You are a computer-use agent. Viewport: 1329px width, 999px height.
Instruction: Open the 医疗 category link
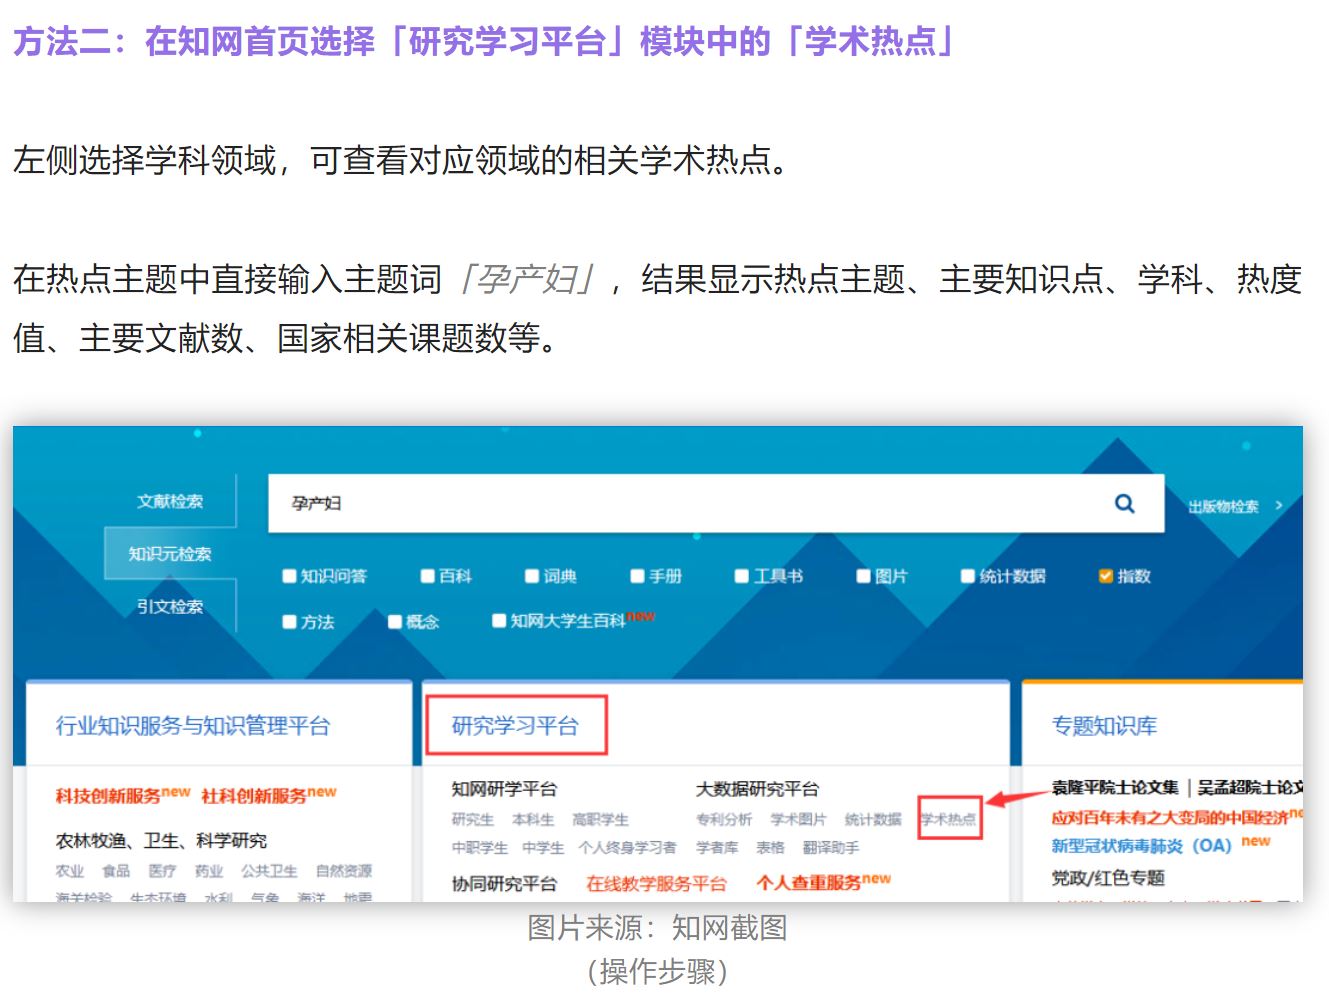pos(162,871)
